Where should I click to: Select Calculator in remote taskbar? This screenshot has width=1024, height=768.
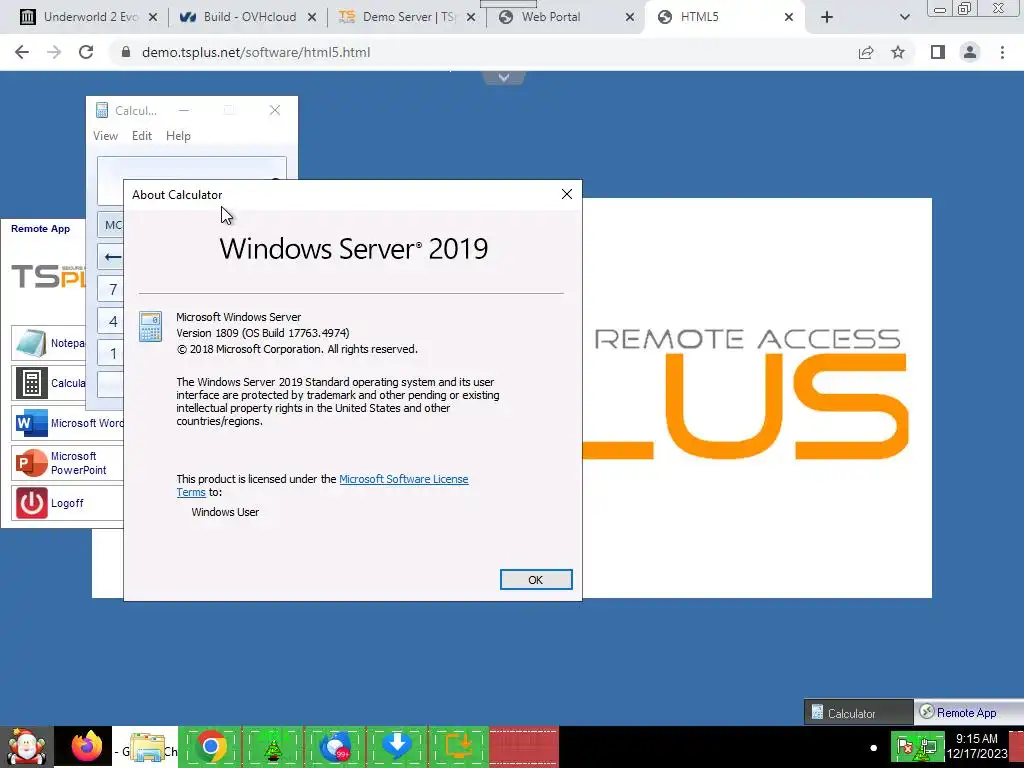tap(858, 713)
